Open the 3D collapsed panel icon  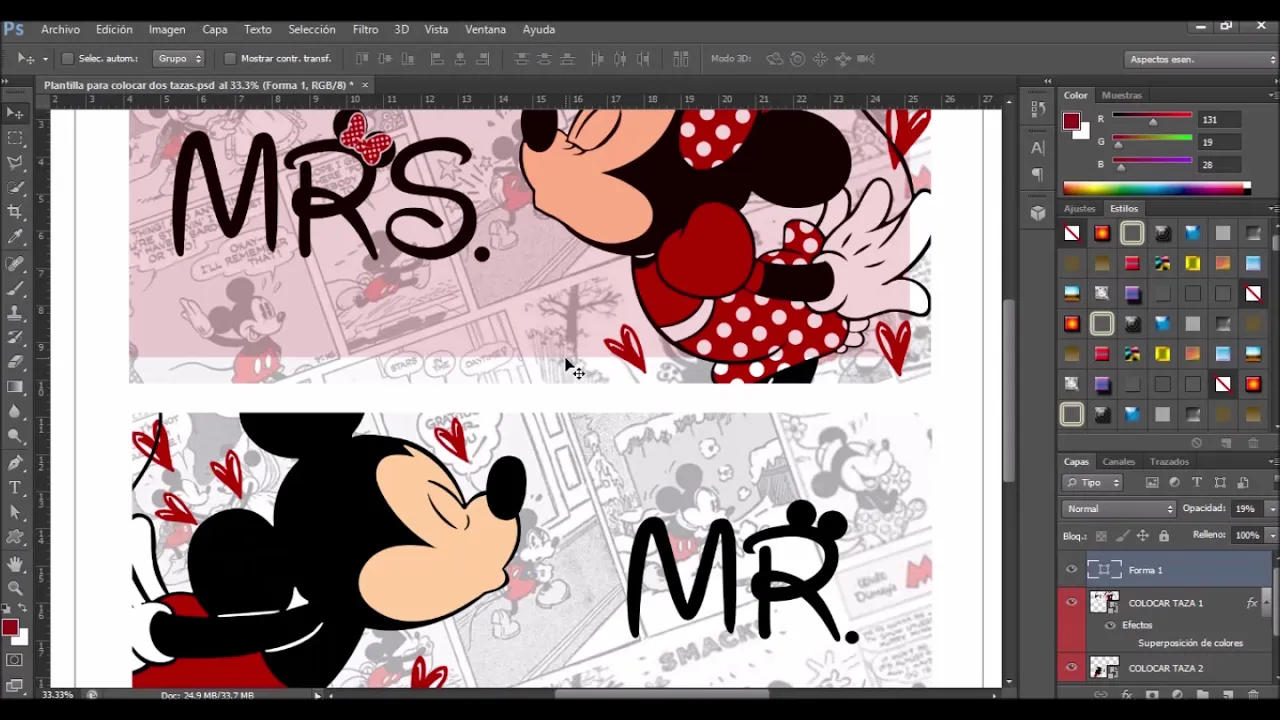pyautogui.click(x=1038, y=213)
